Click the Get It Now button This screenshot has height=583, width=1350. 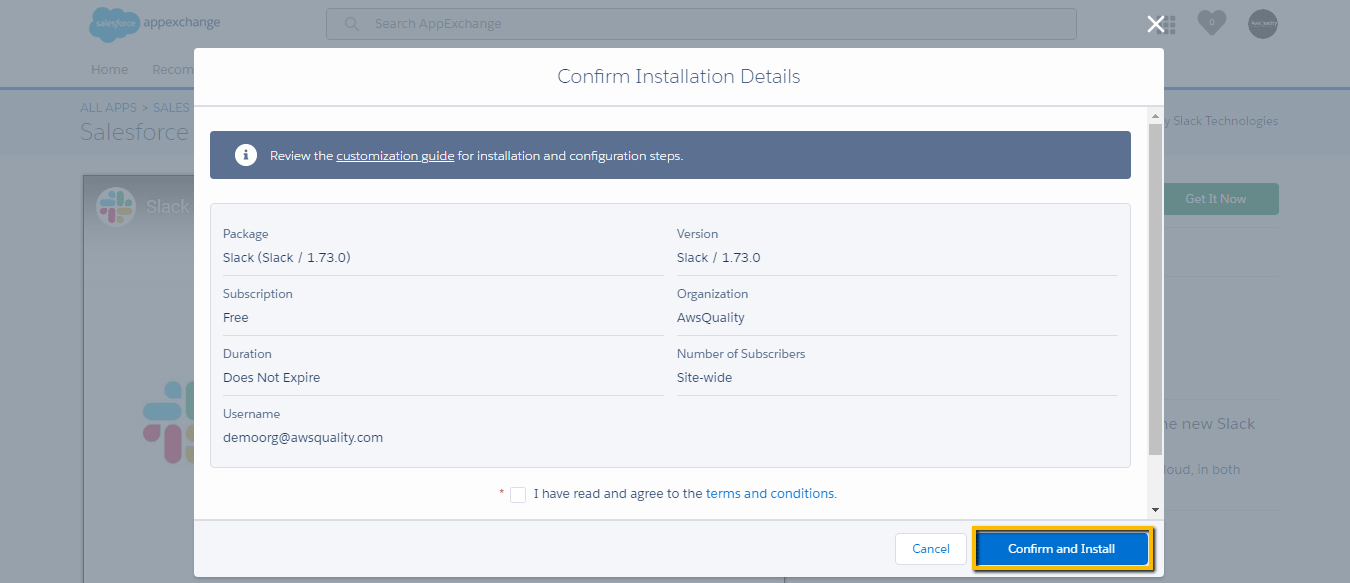coord(1215,199)
